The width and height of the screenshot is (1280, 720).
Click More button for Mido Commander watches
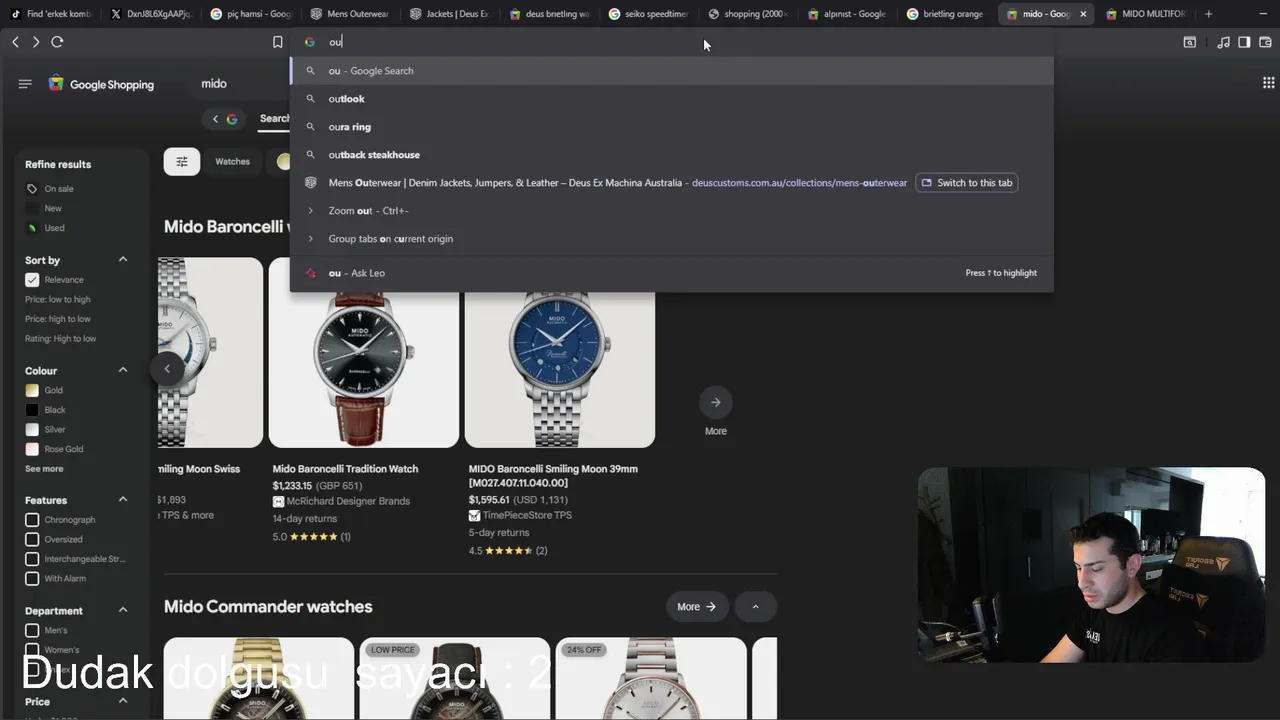(x=697, y=606)
